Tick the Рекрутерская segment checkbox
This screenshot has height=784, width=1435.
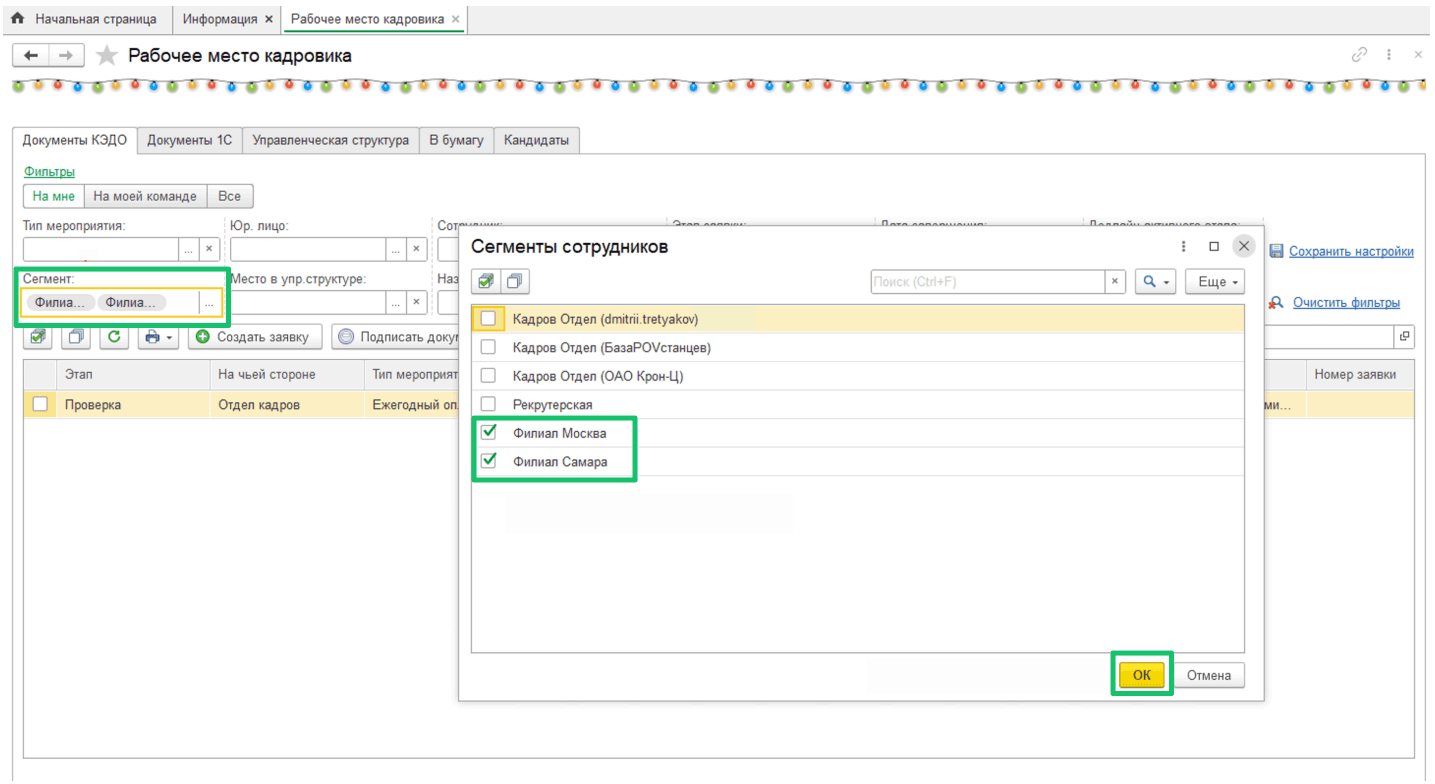tap(489, 404)
